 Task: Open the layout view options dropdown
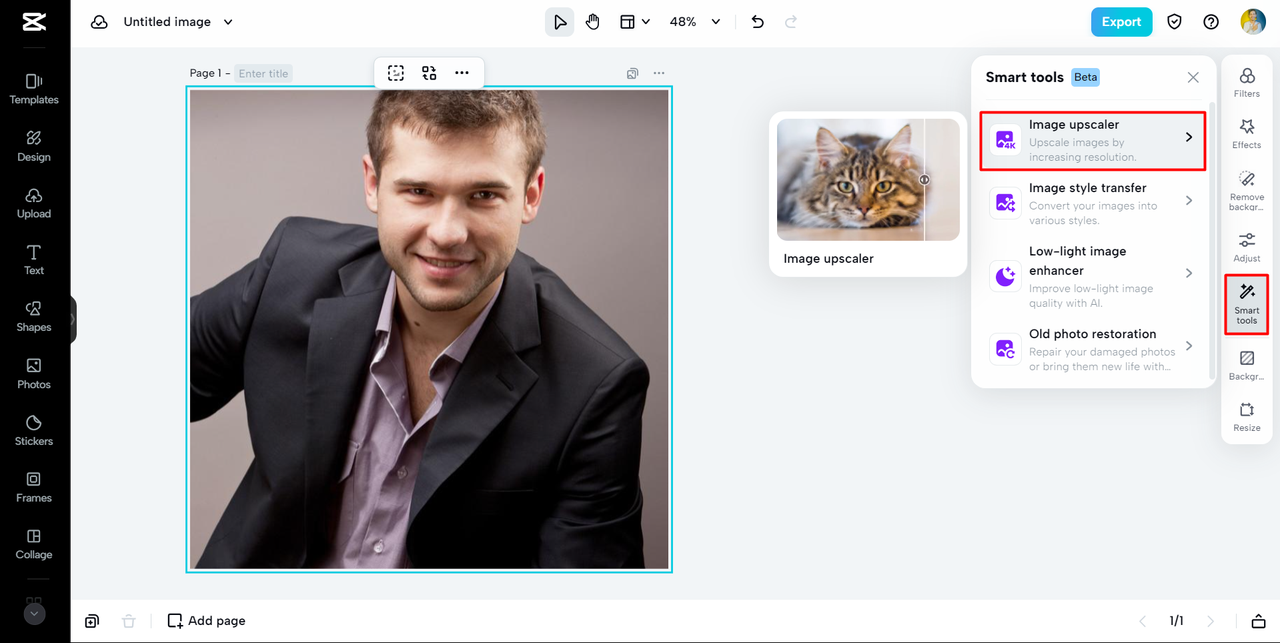pos(635,22)
